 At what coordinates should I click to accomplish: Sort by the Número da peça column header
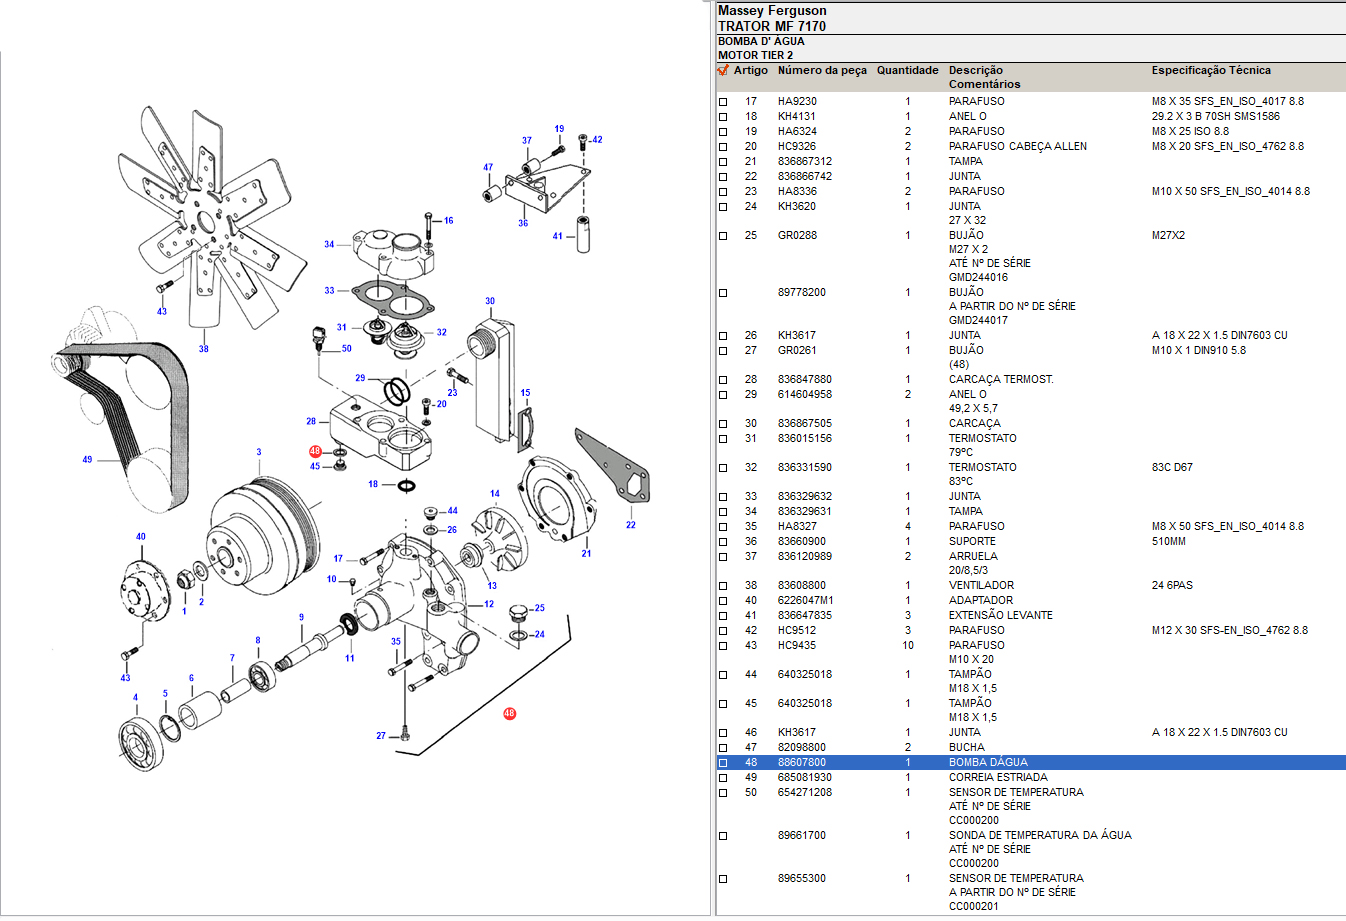(822, 71)
